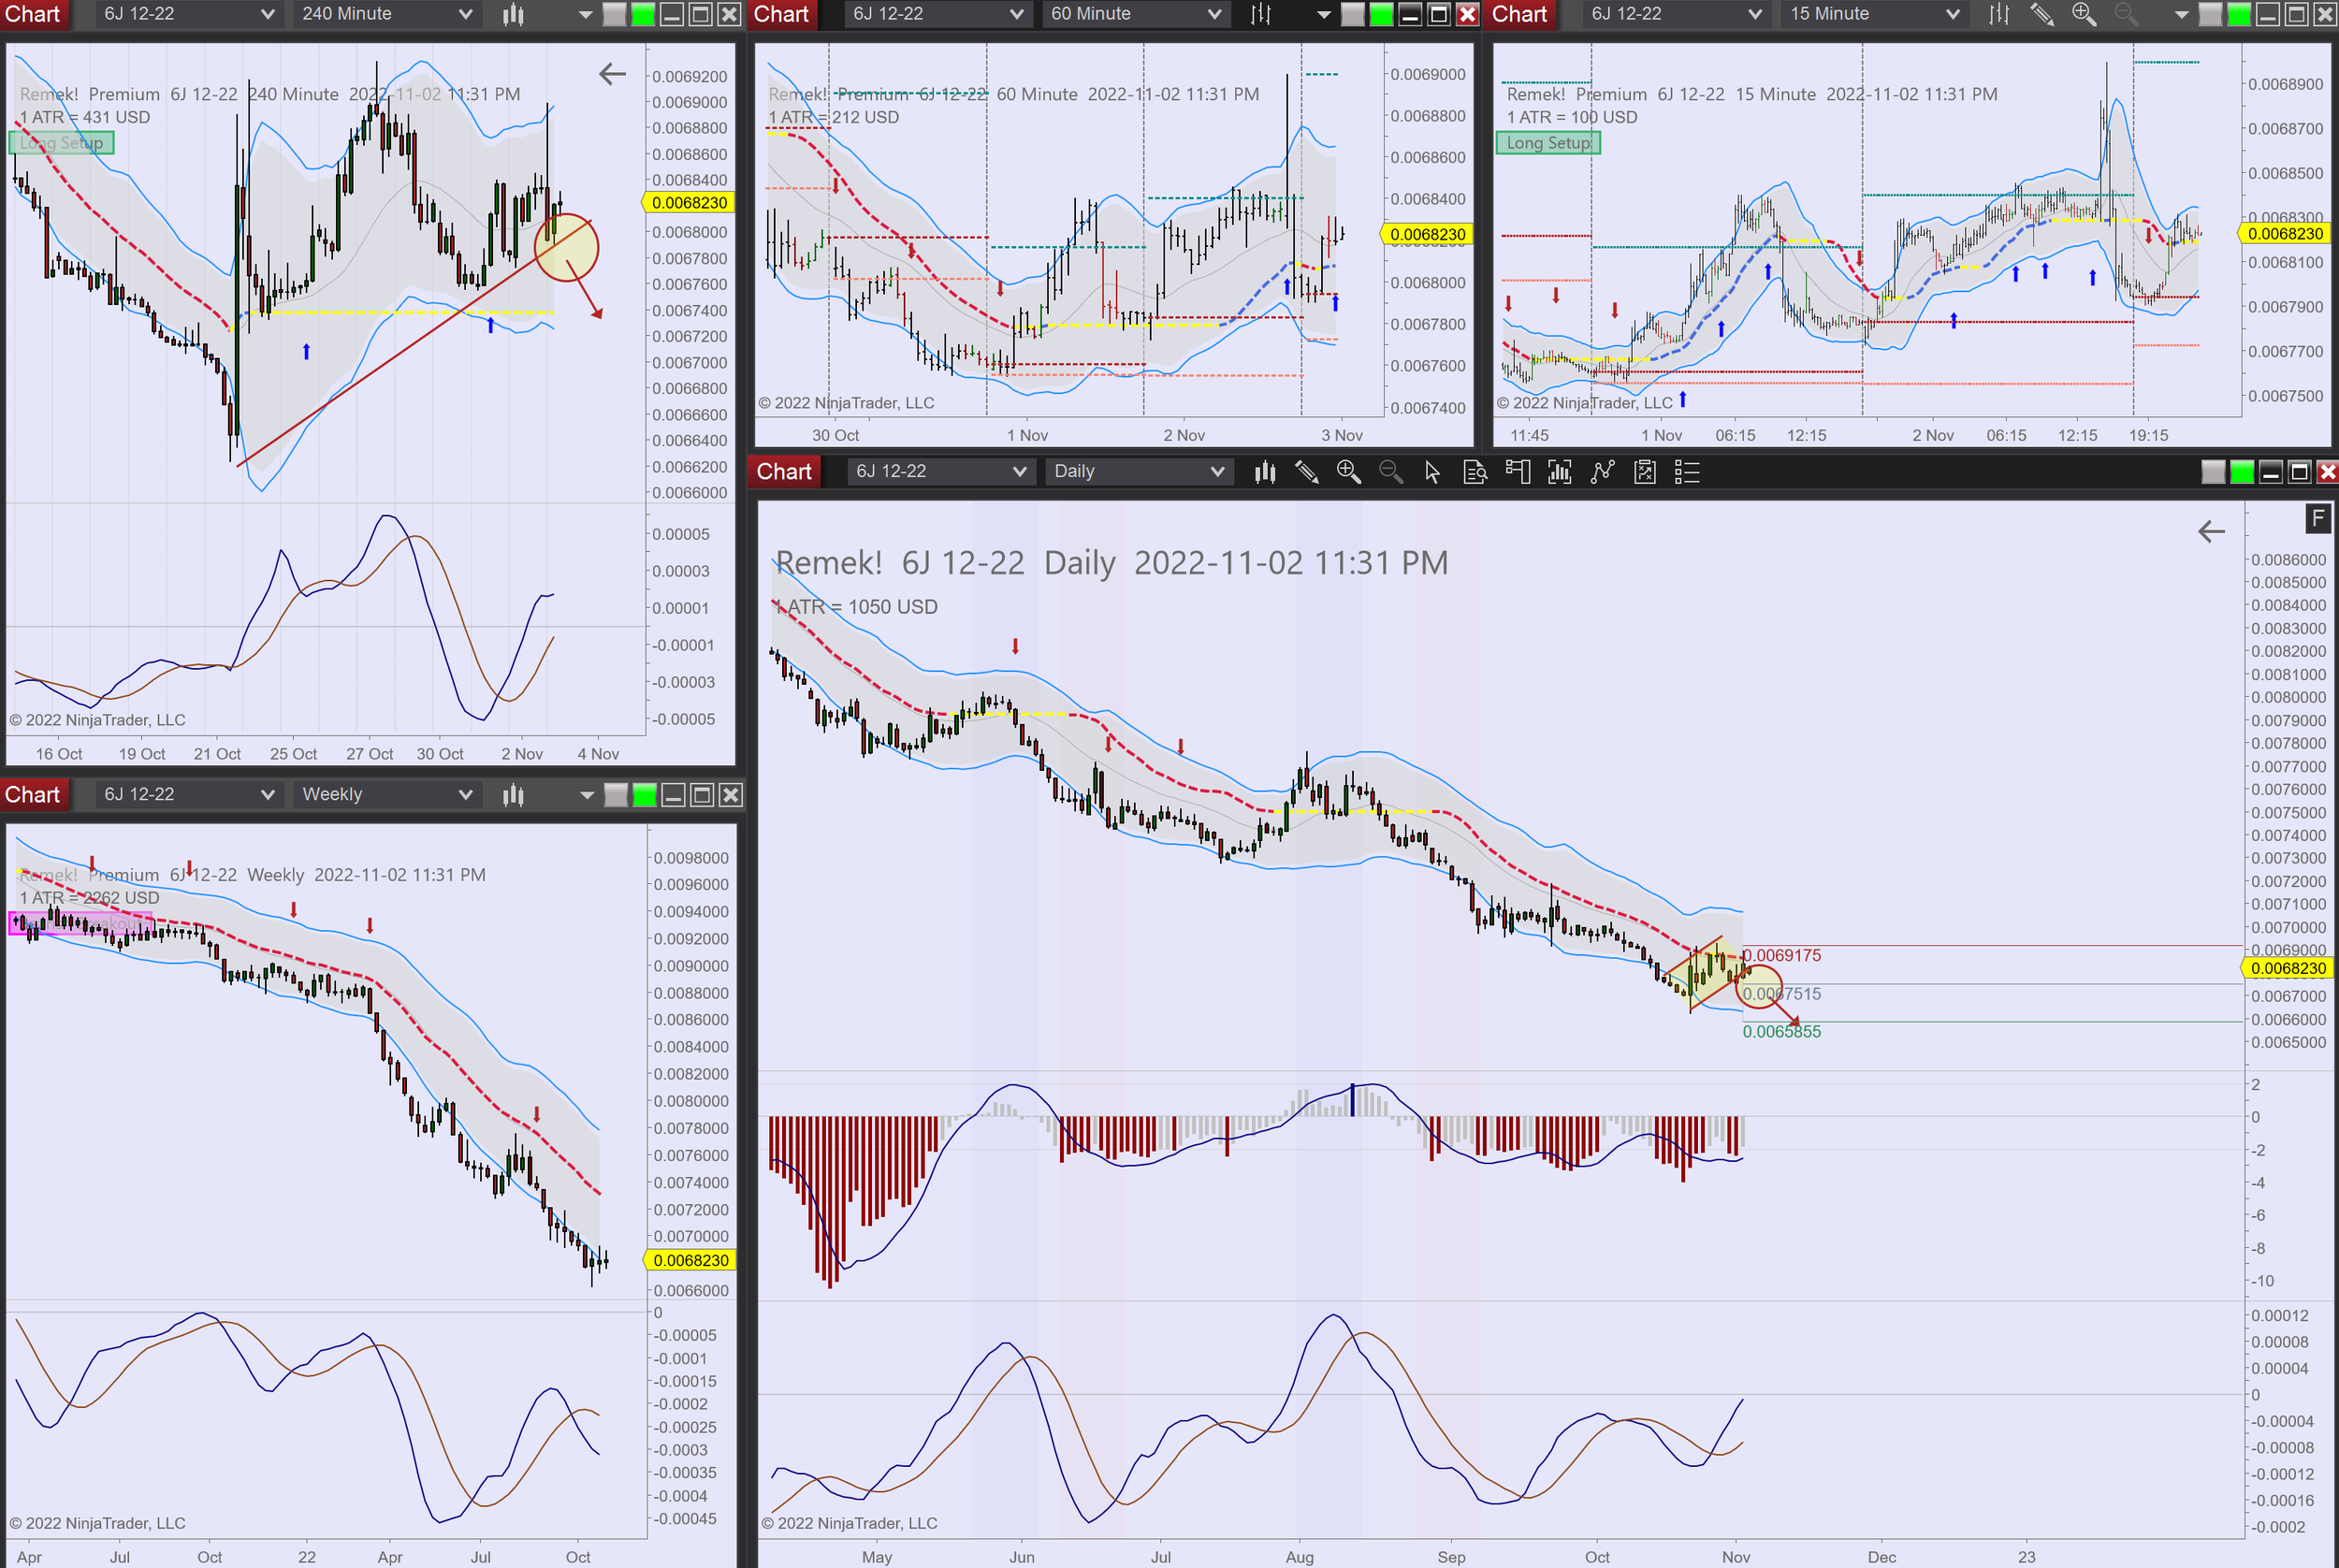Click the Chart tab of the 60 Minute window
This screenshot has height=1568, width=2339.
781,14
